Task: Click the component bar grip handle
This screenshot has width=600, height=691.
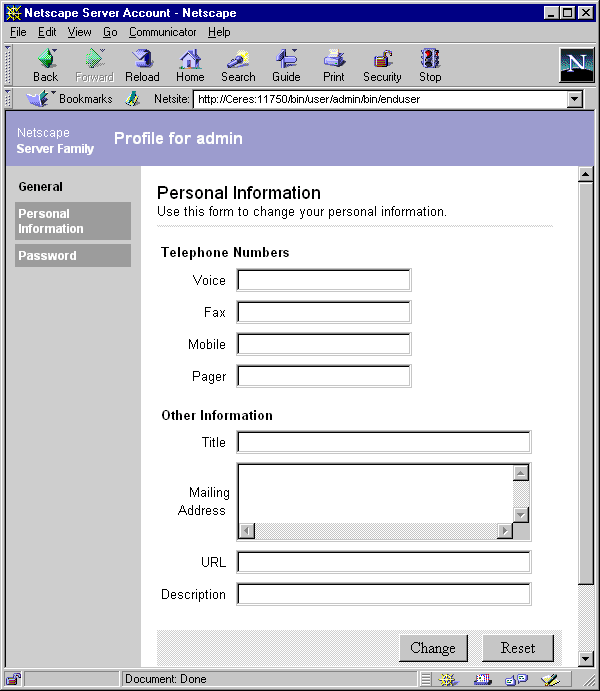Action: point(426,679)
